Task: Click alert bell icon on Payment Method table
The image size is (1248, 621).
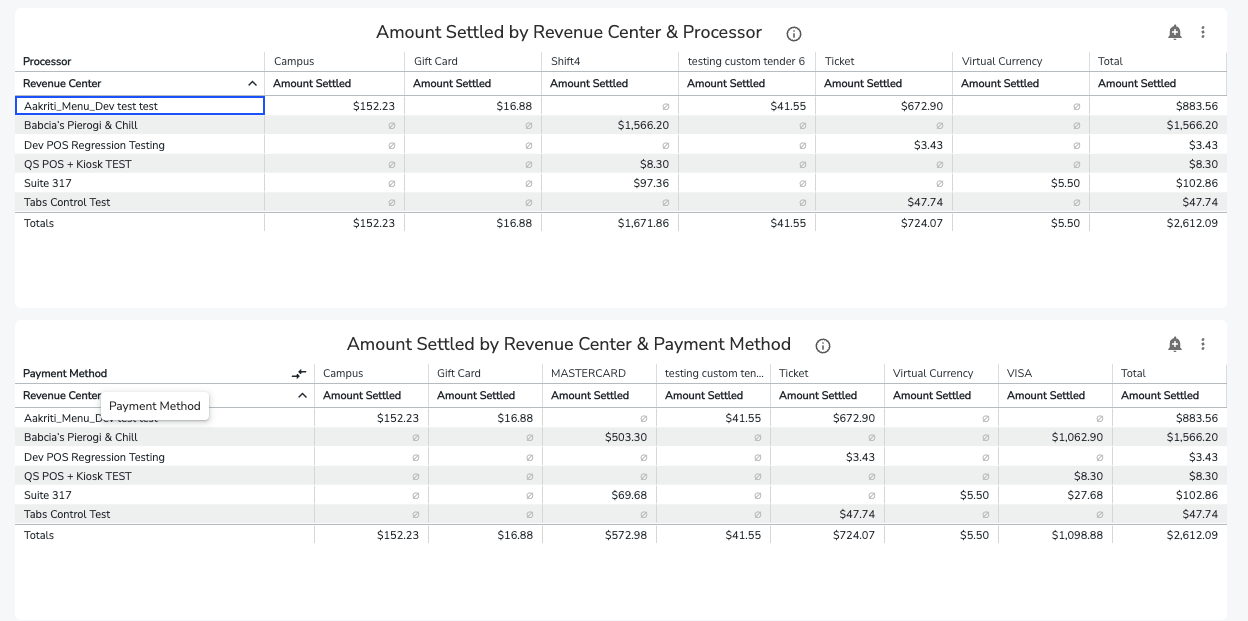Action: (1175, 344)
